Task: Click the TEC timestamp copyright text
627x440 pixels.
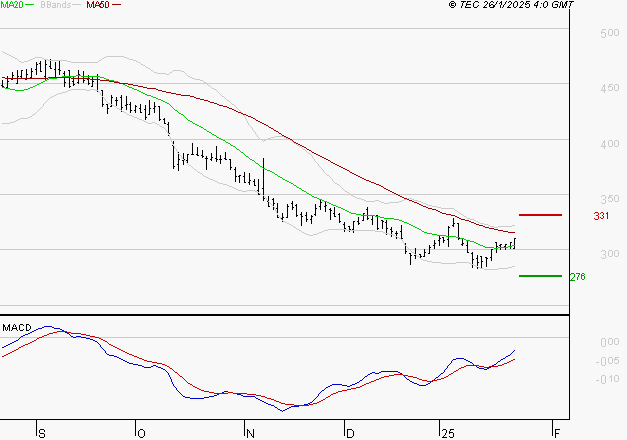Action: pyautogui.click(x=511, y=5)
